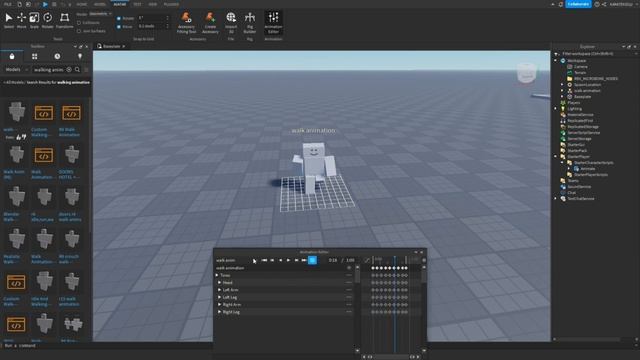The image size is (640, 360).
Task: Open Toolbox Inventory grid tab
Action: click(35, 56)
